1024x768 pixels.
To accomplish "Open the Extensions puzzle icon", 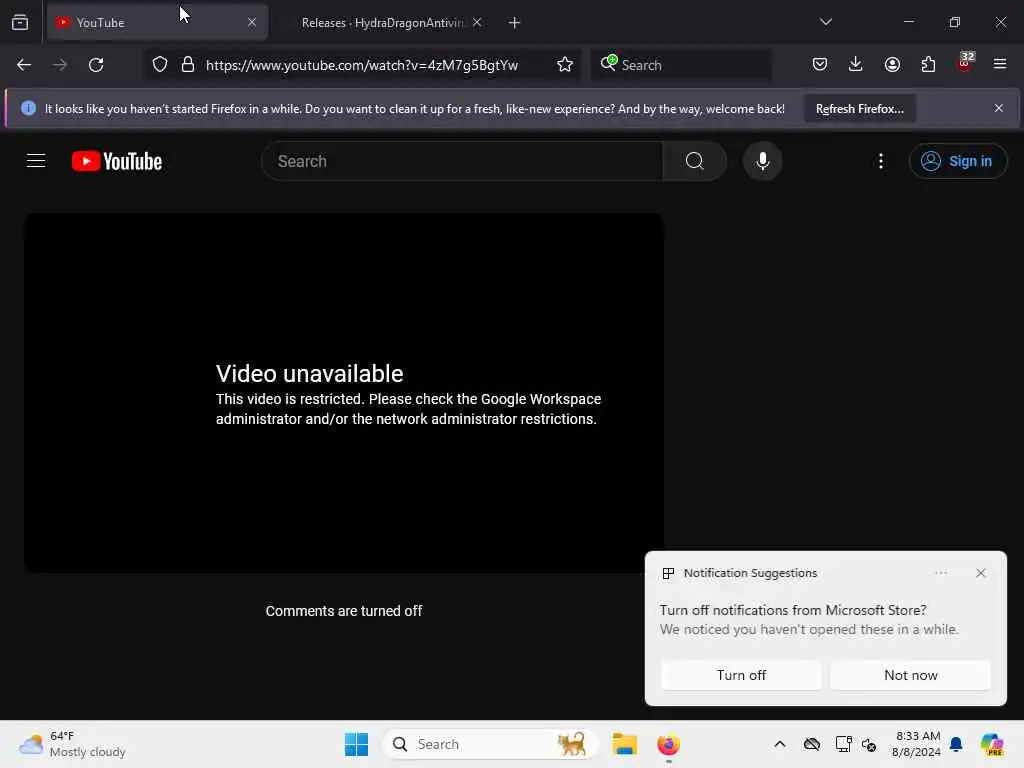I will coord(929,65).
